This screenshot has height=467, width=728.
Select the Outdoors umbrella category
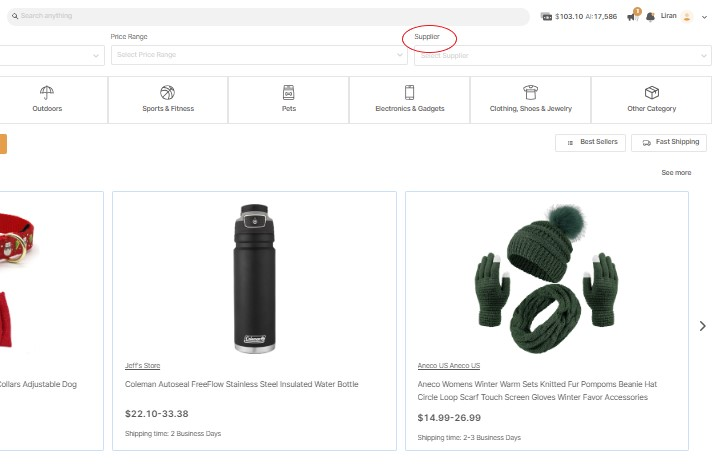47,92
